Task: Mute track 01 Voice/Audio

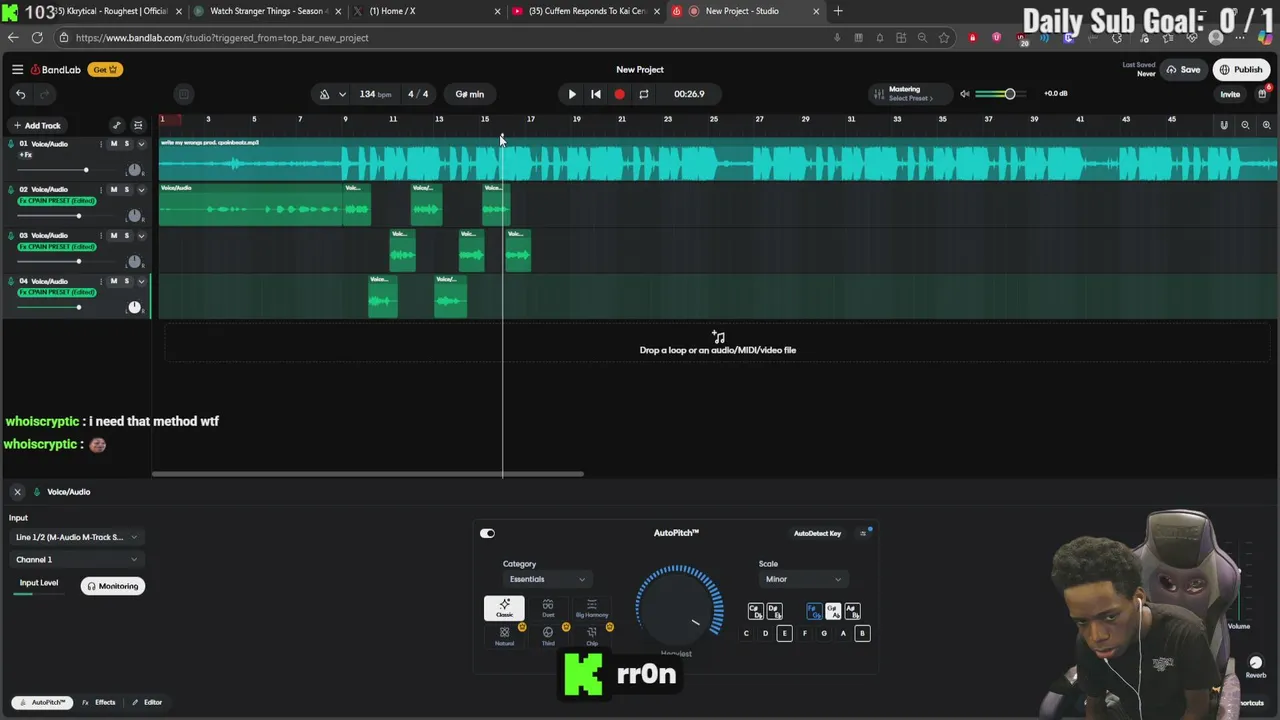Action: [113, 144]
